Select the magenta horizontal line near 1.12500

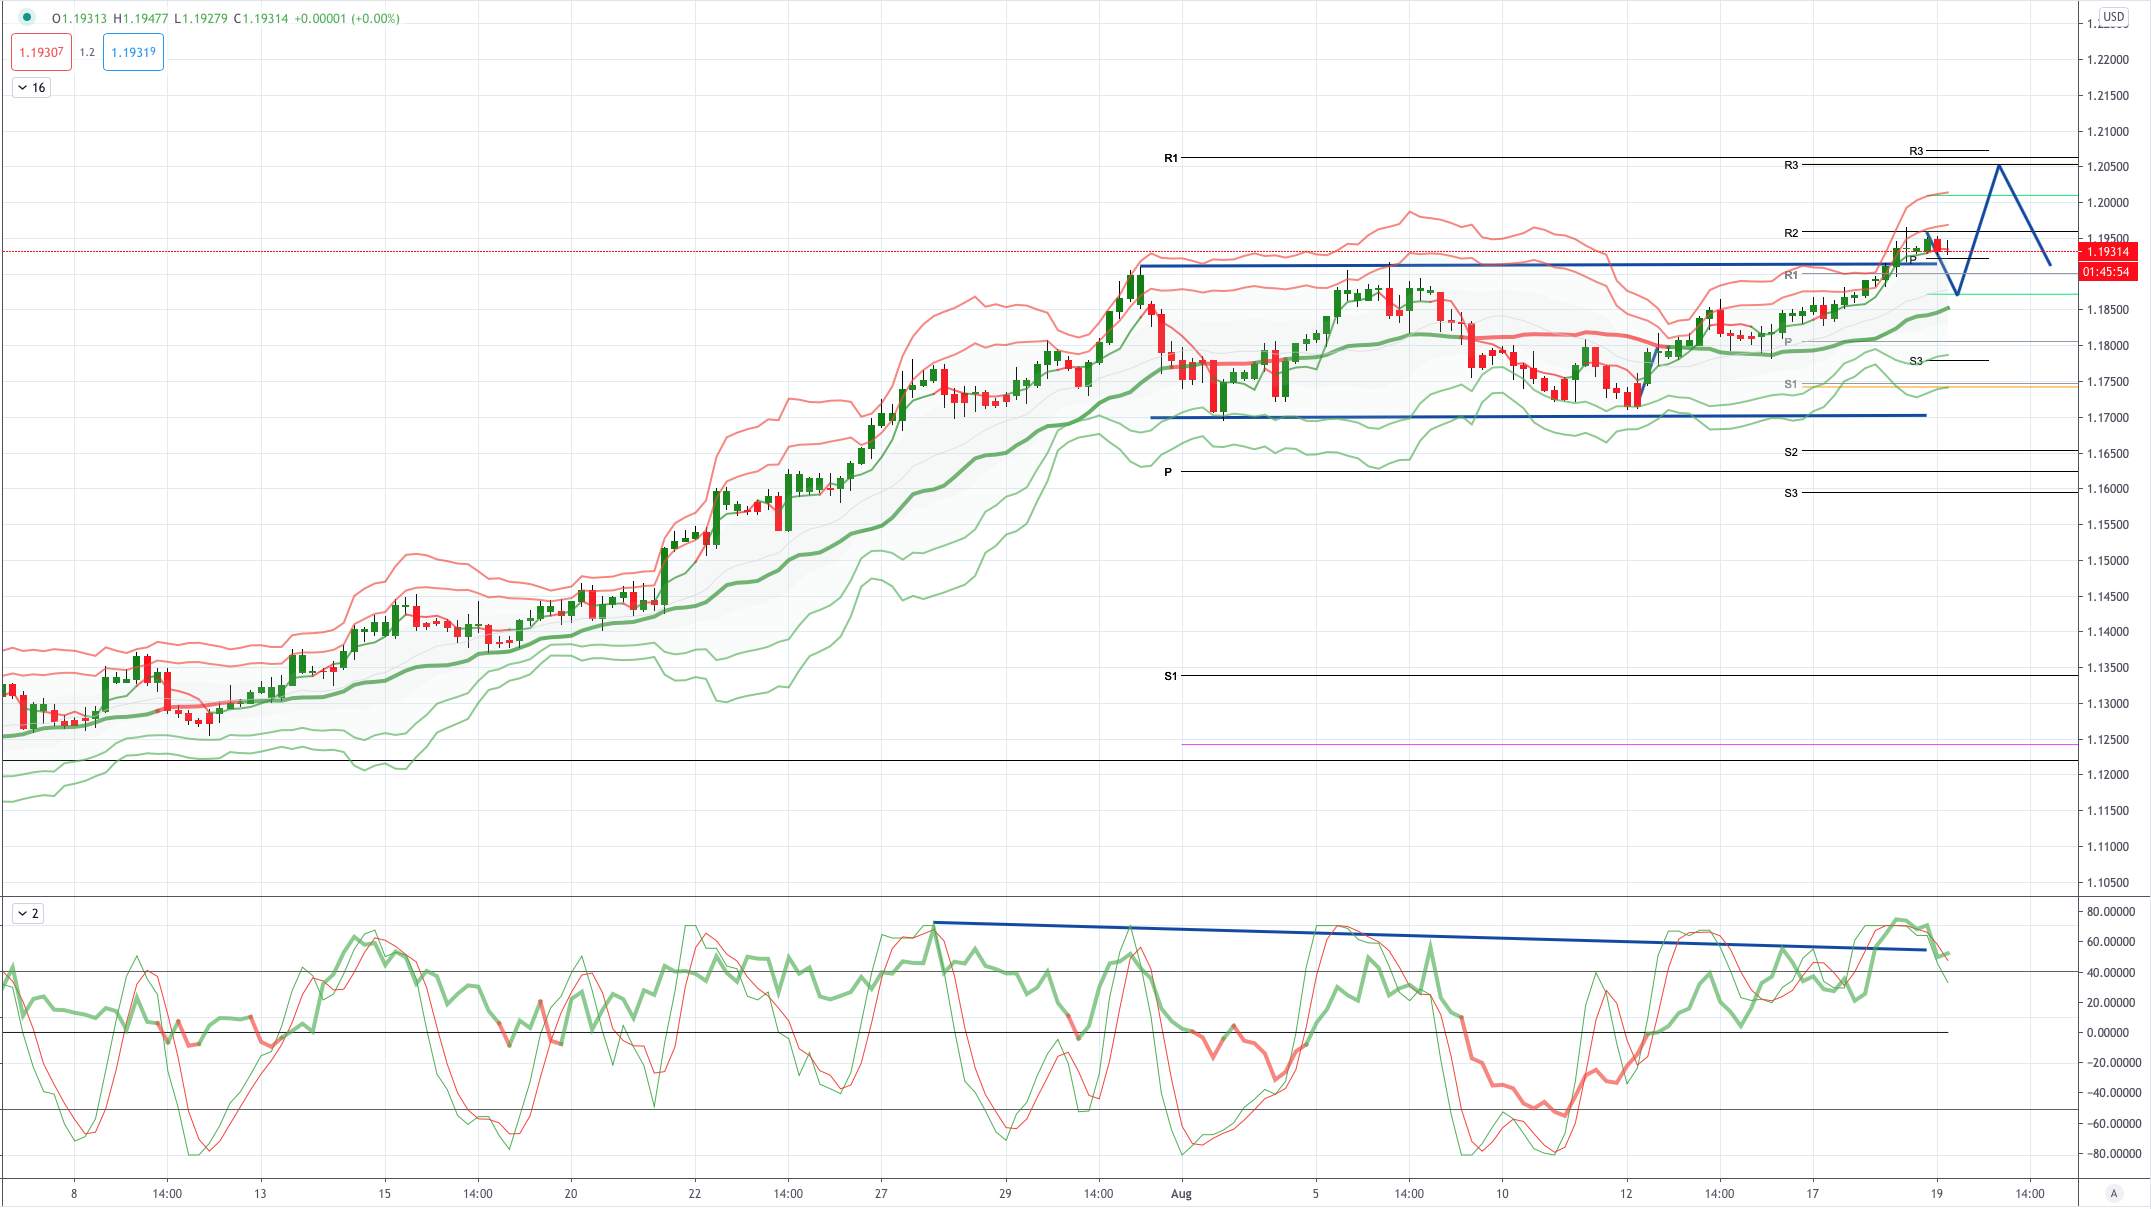(x=1629, y=744)
